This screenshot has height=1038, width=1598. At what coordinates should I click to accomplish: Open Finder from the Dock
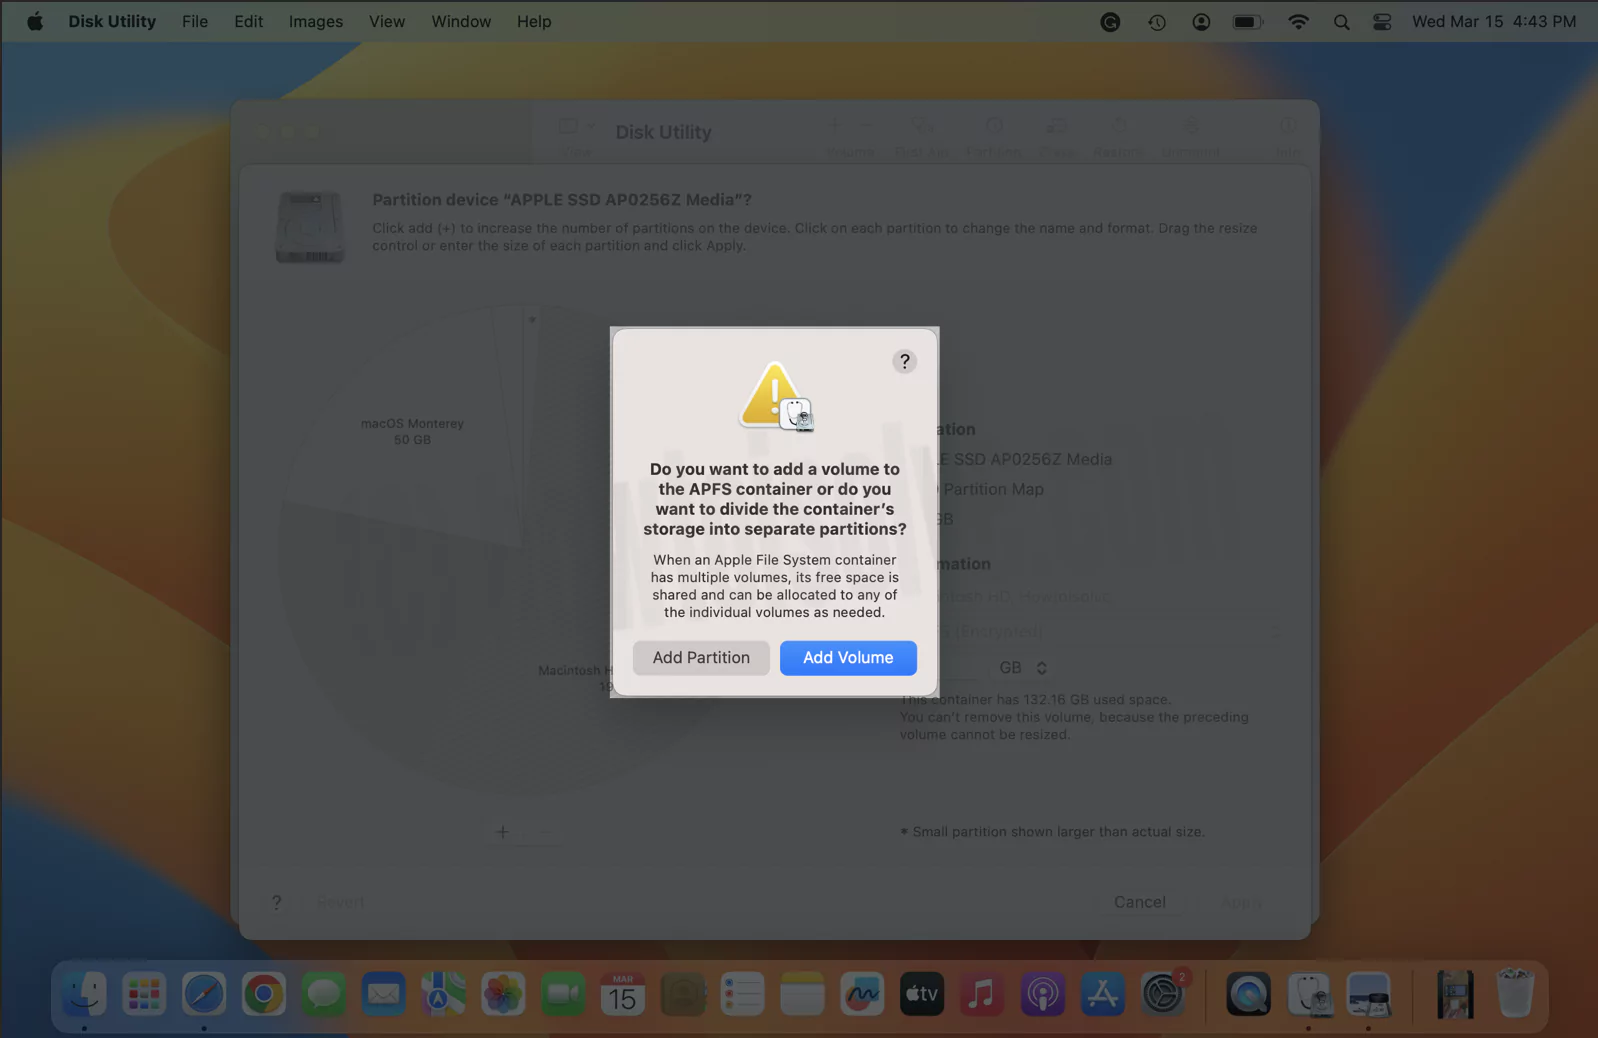coord(84,995)
